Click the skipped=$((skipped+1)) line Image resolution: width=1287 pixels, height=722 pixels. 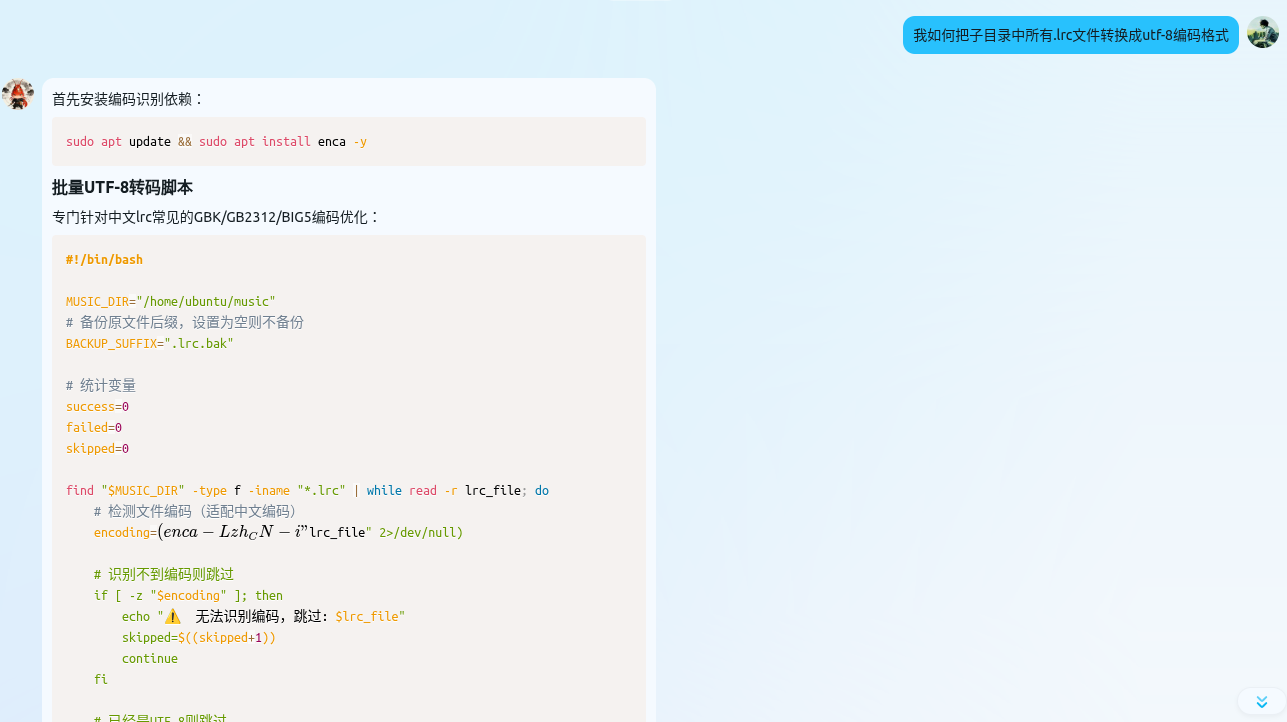[x=198, y=638]
